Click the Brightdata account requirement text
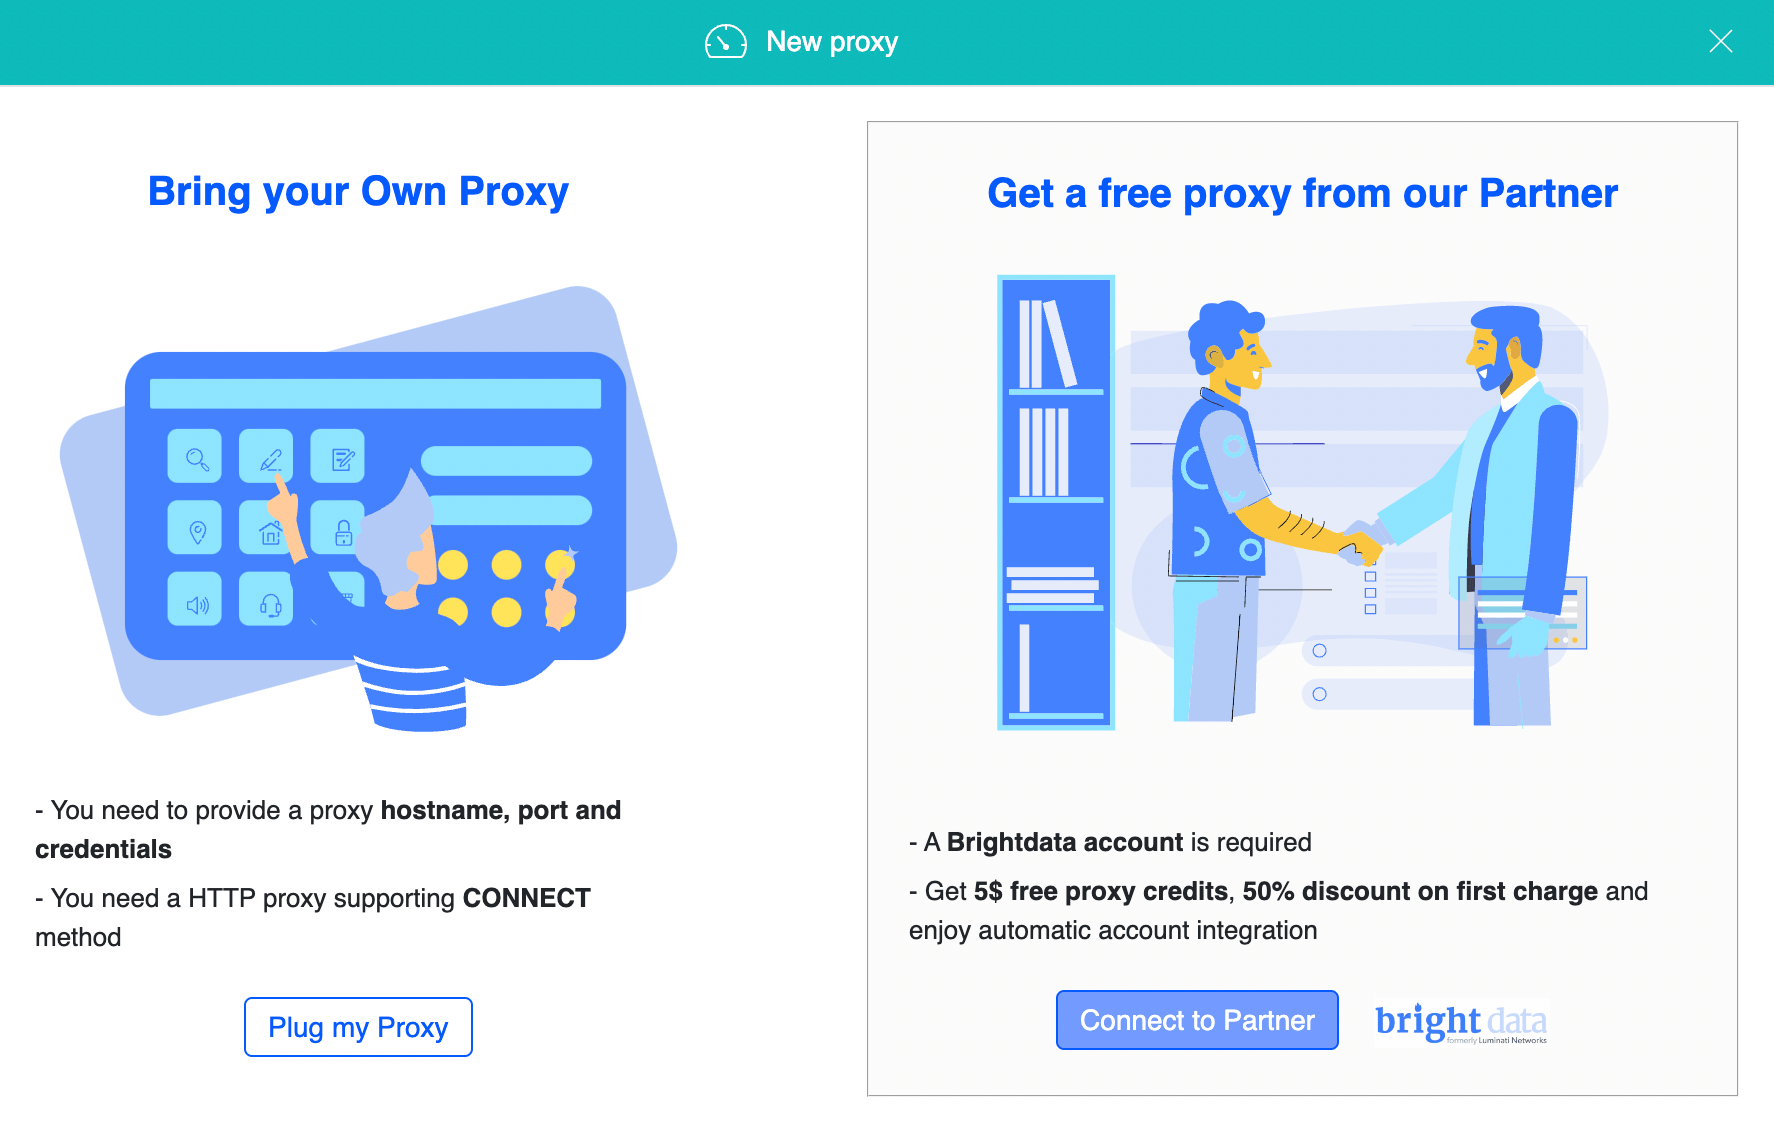The height and width of the screenshot is (1136, 1774). click(x=1110, y=842)
